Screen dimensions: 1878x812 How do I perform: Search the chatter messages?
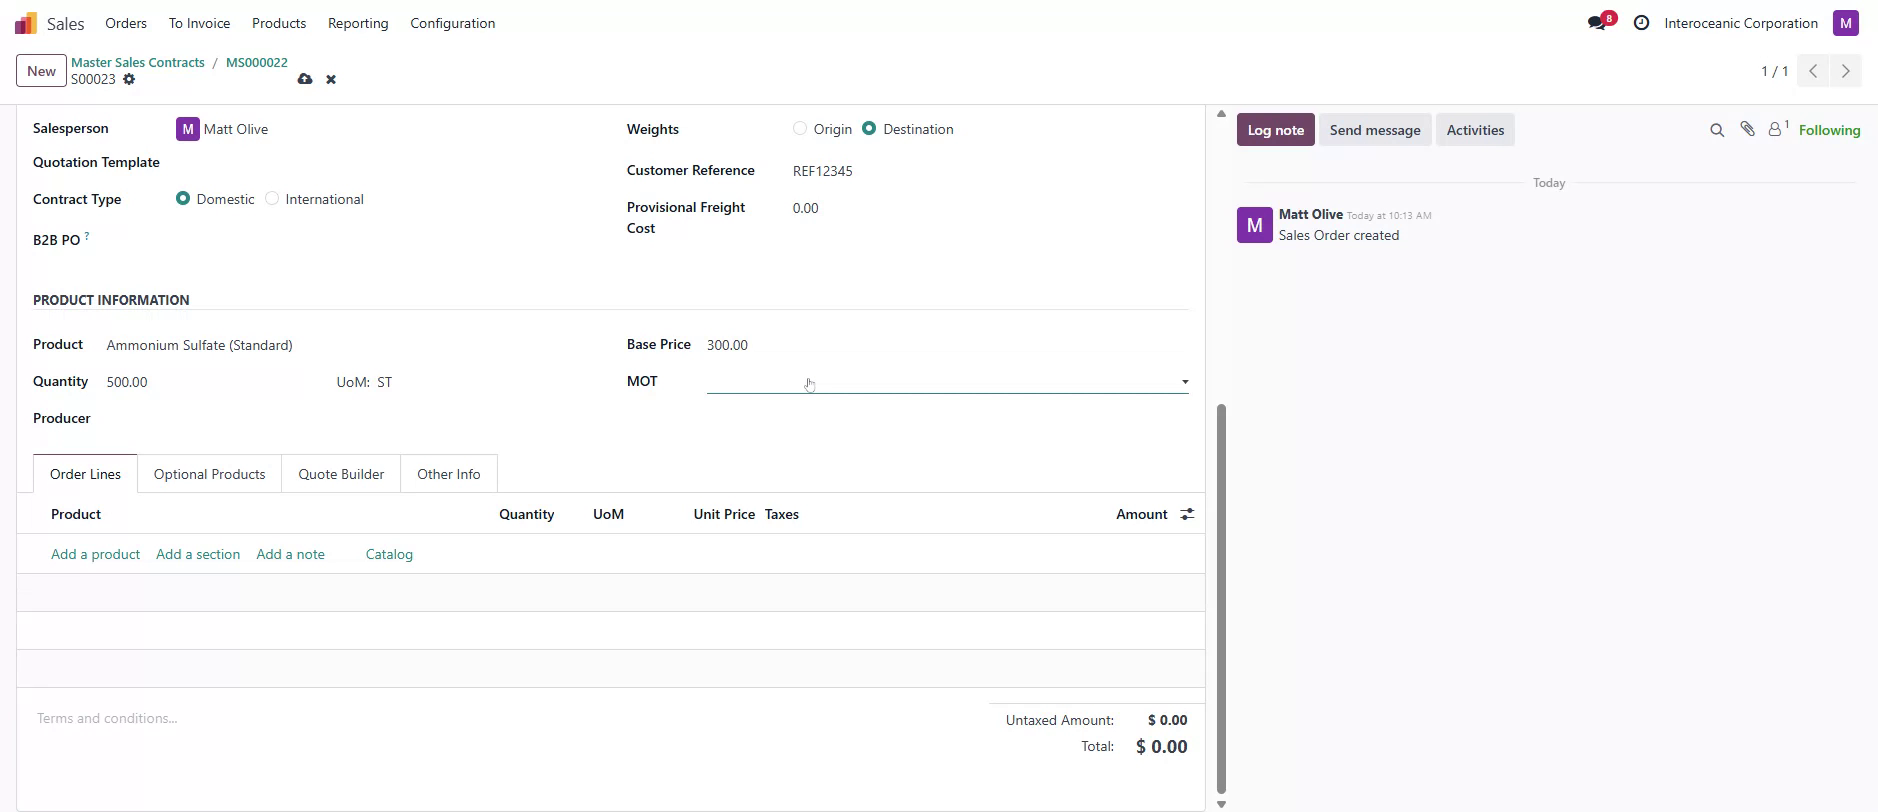(x=1717, y=130)
